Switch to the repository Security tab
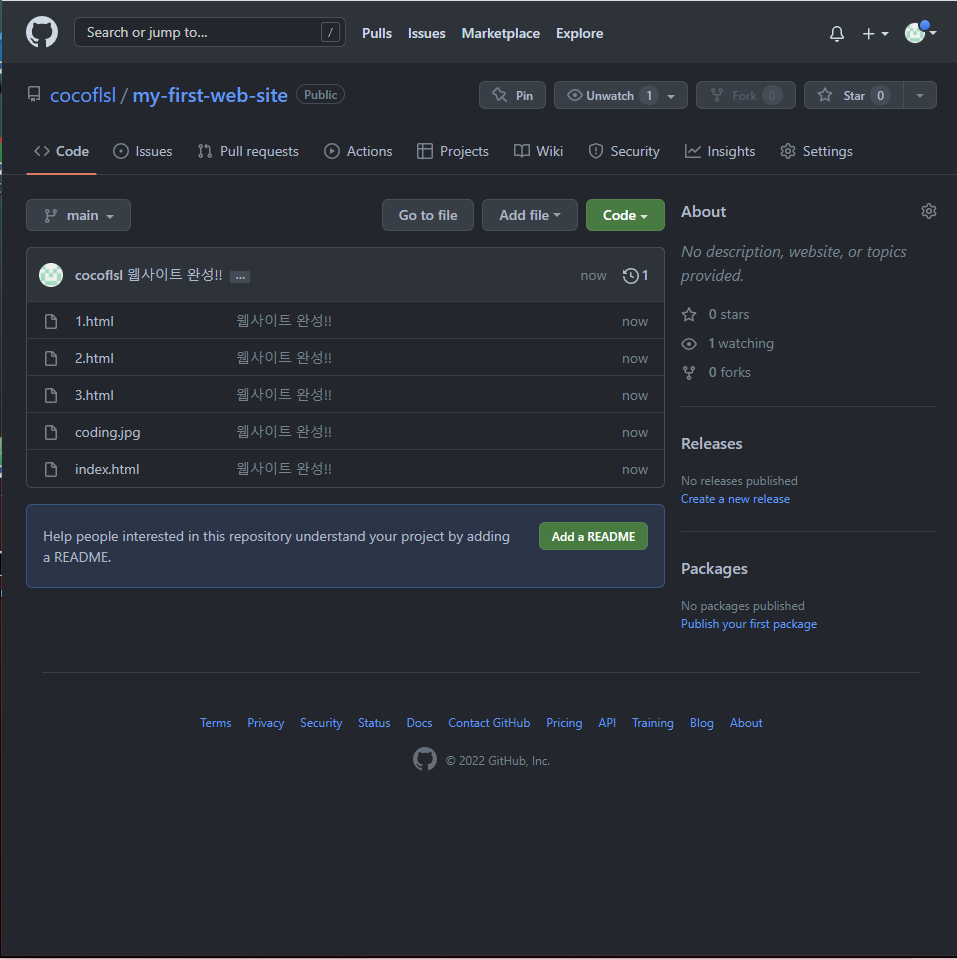 [x=624, y=151]
